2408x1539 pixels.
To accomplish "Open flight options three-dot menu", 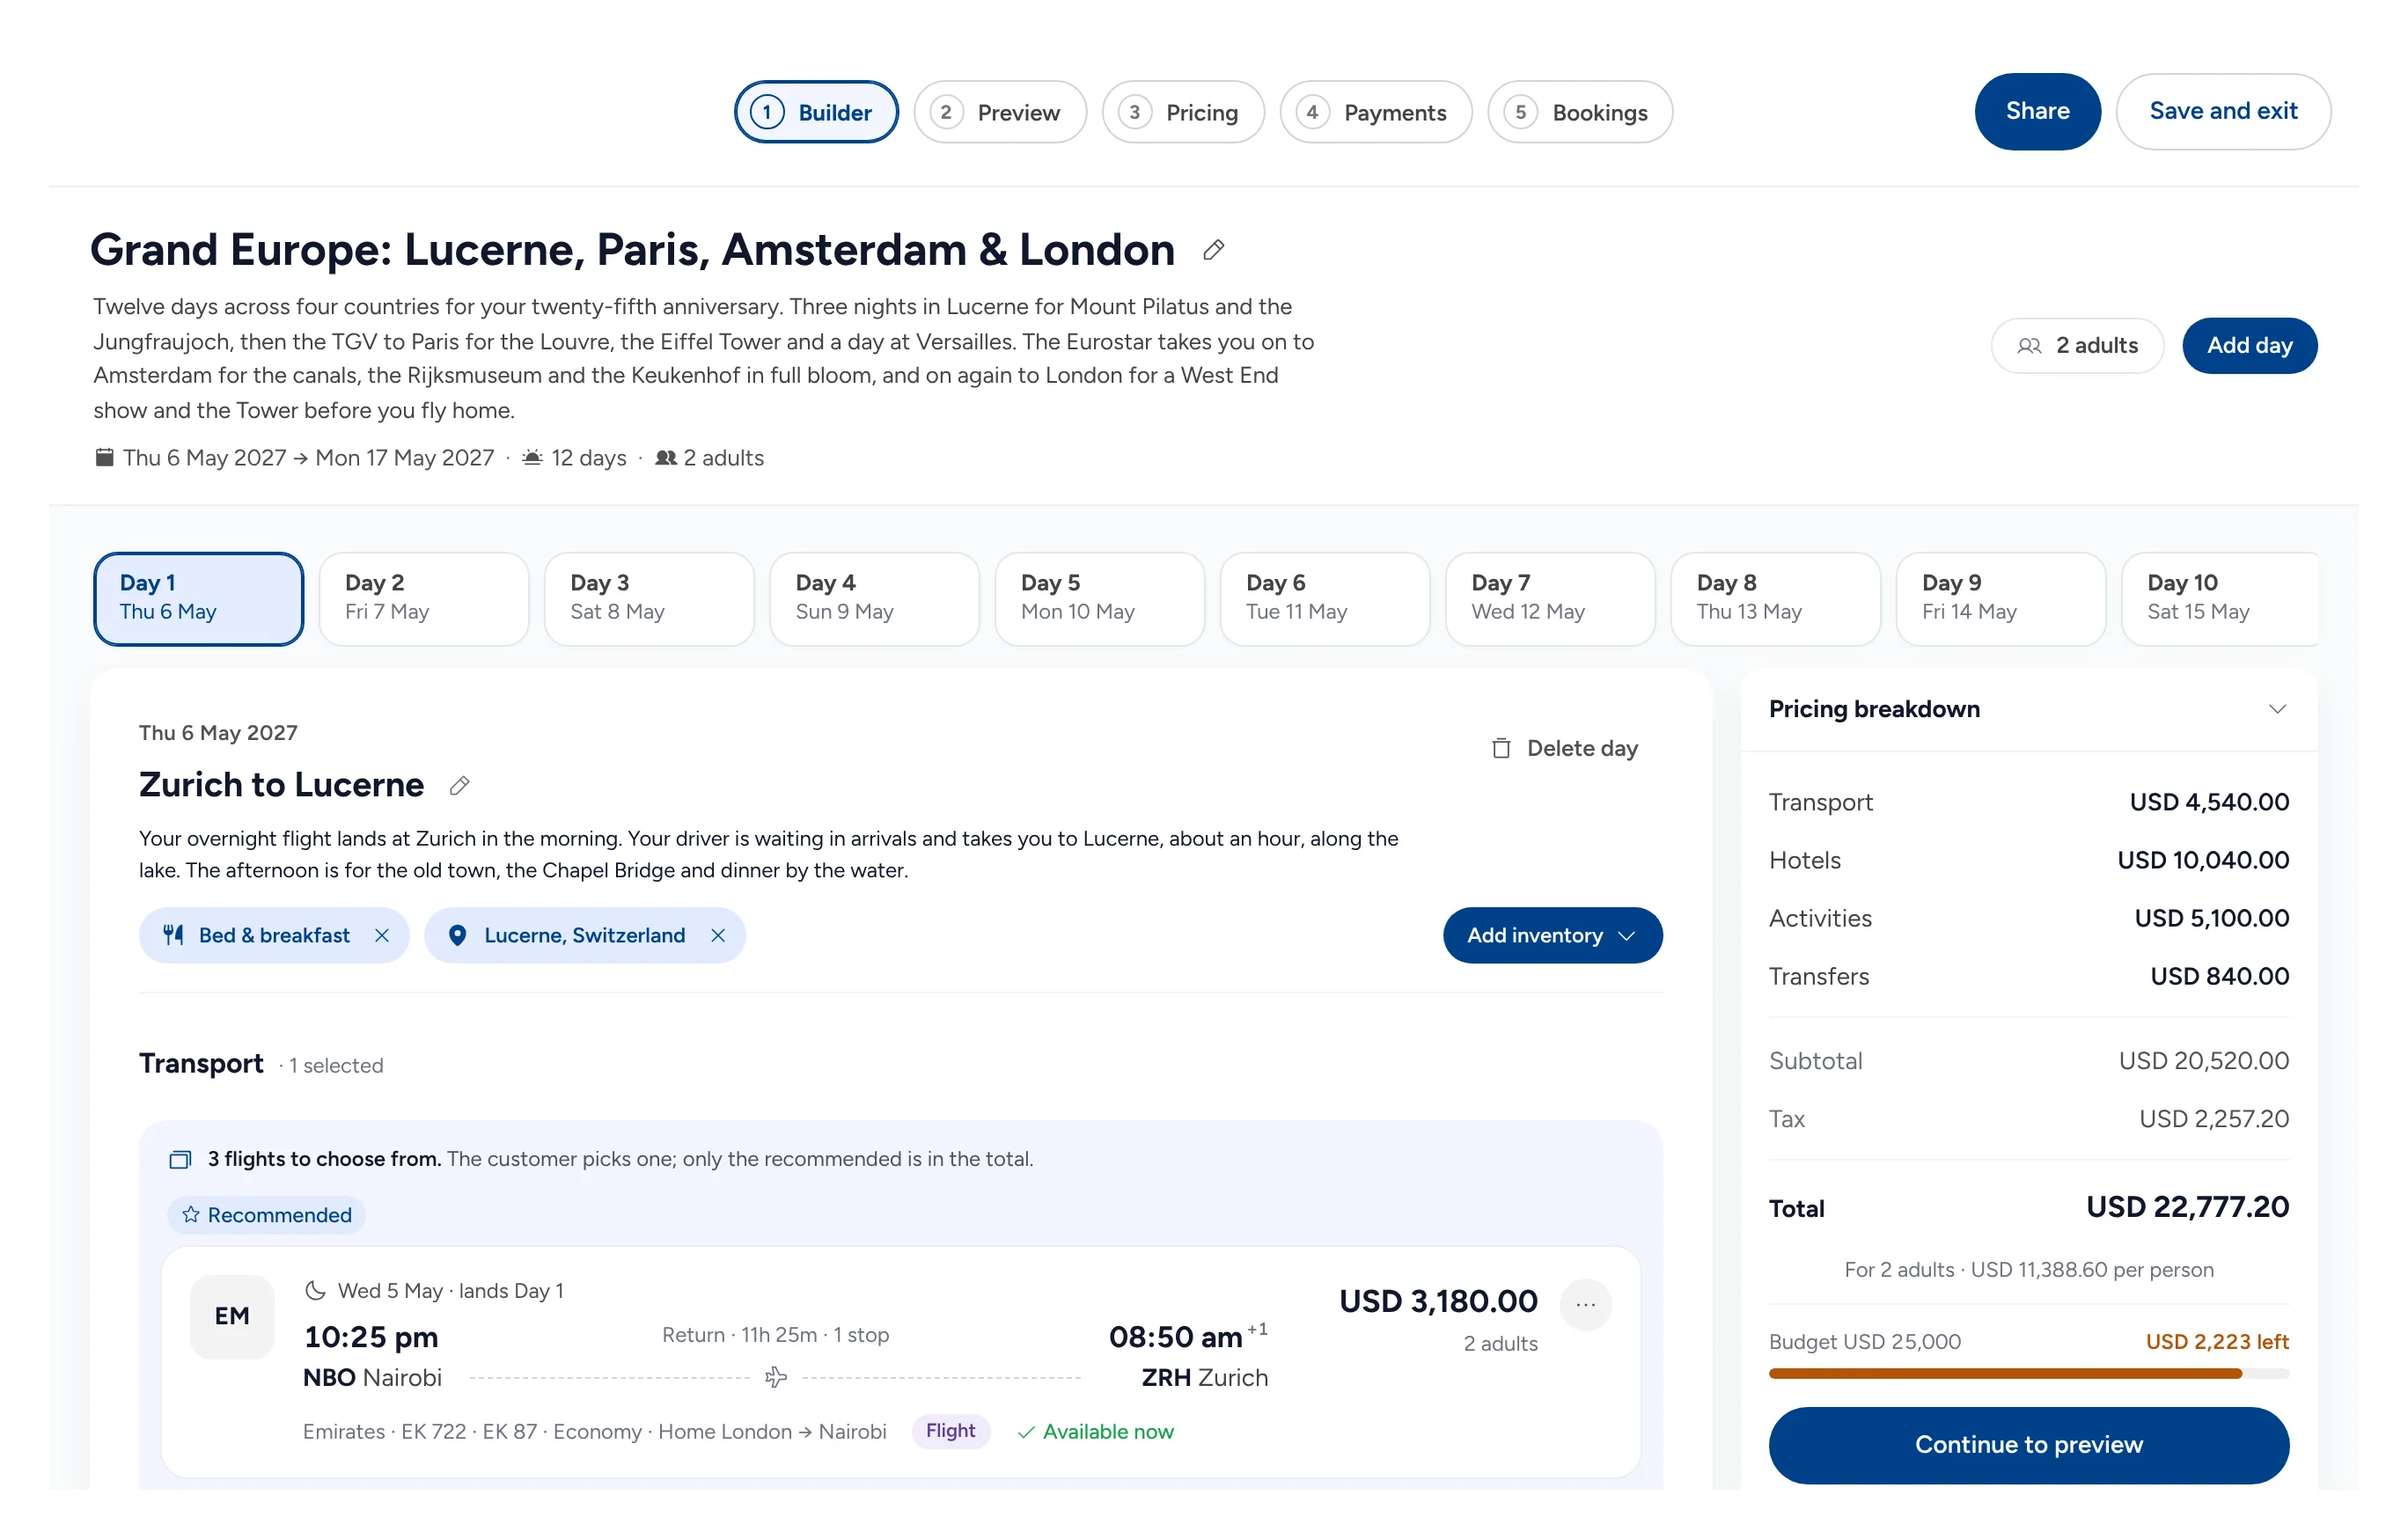I will pyautogui.click(x=1585, y=1305).
